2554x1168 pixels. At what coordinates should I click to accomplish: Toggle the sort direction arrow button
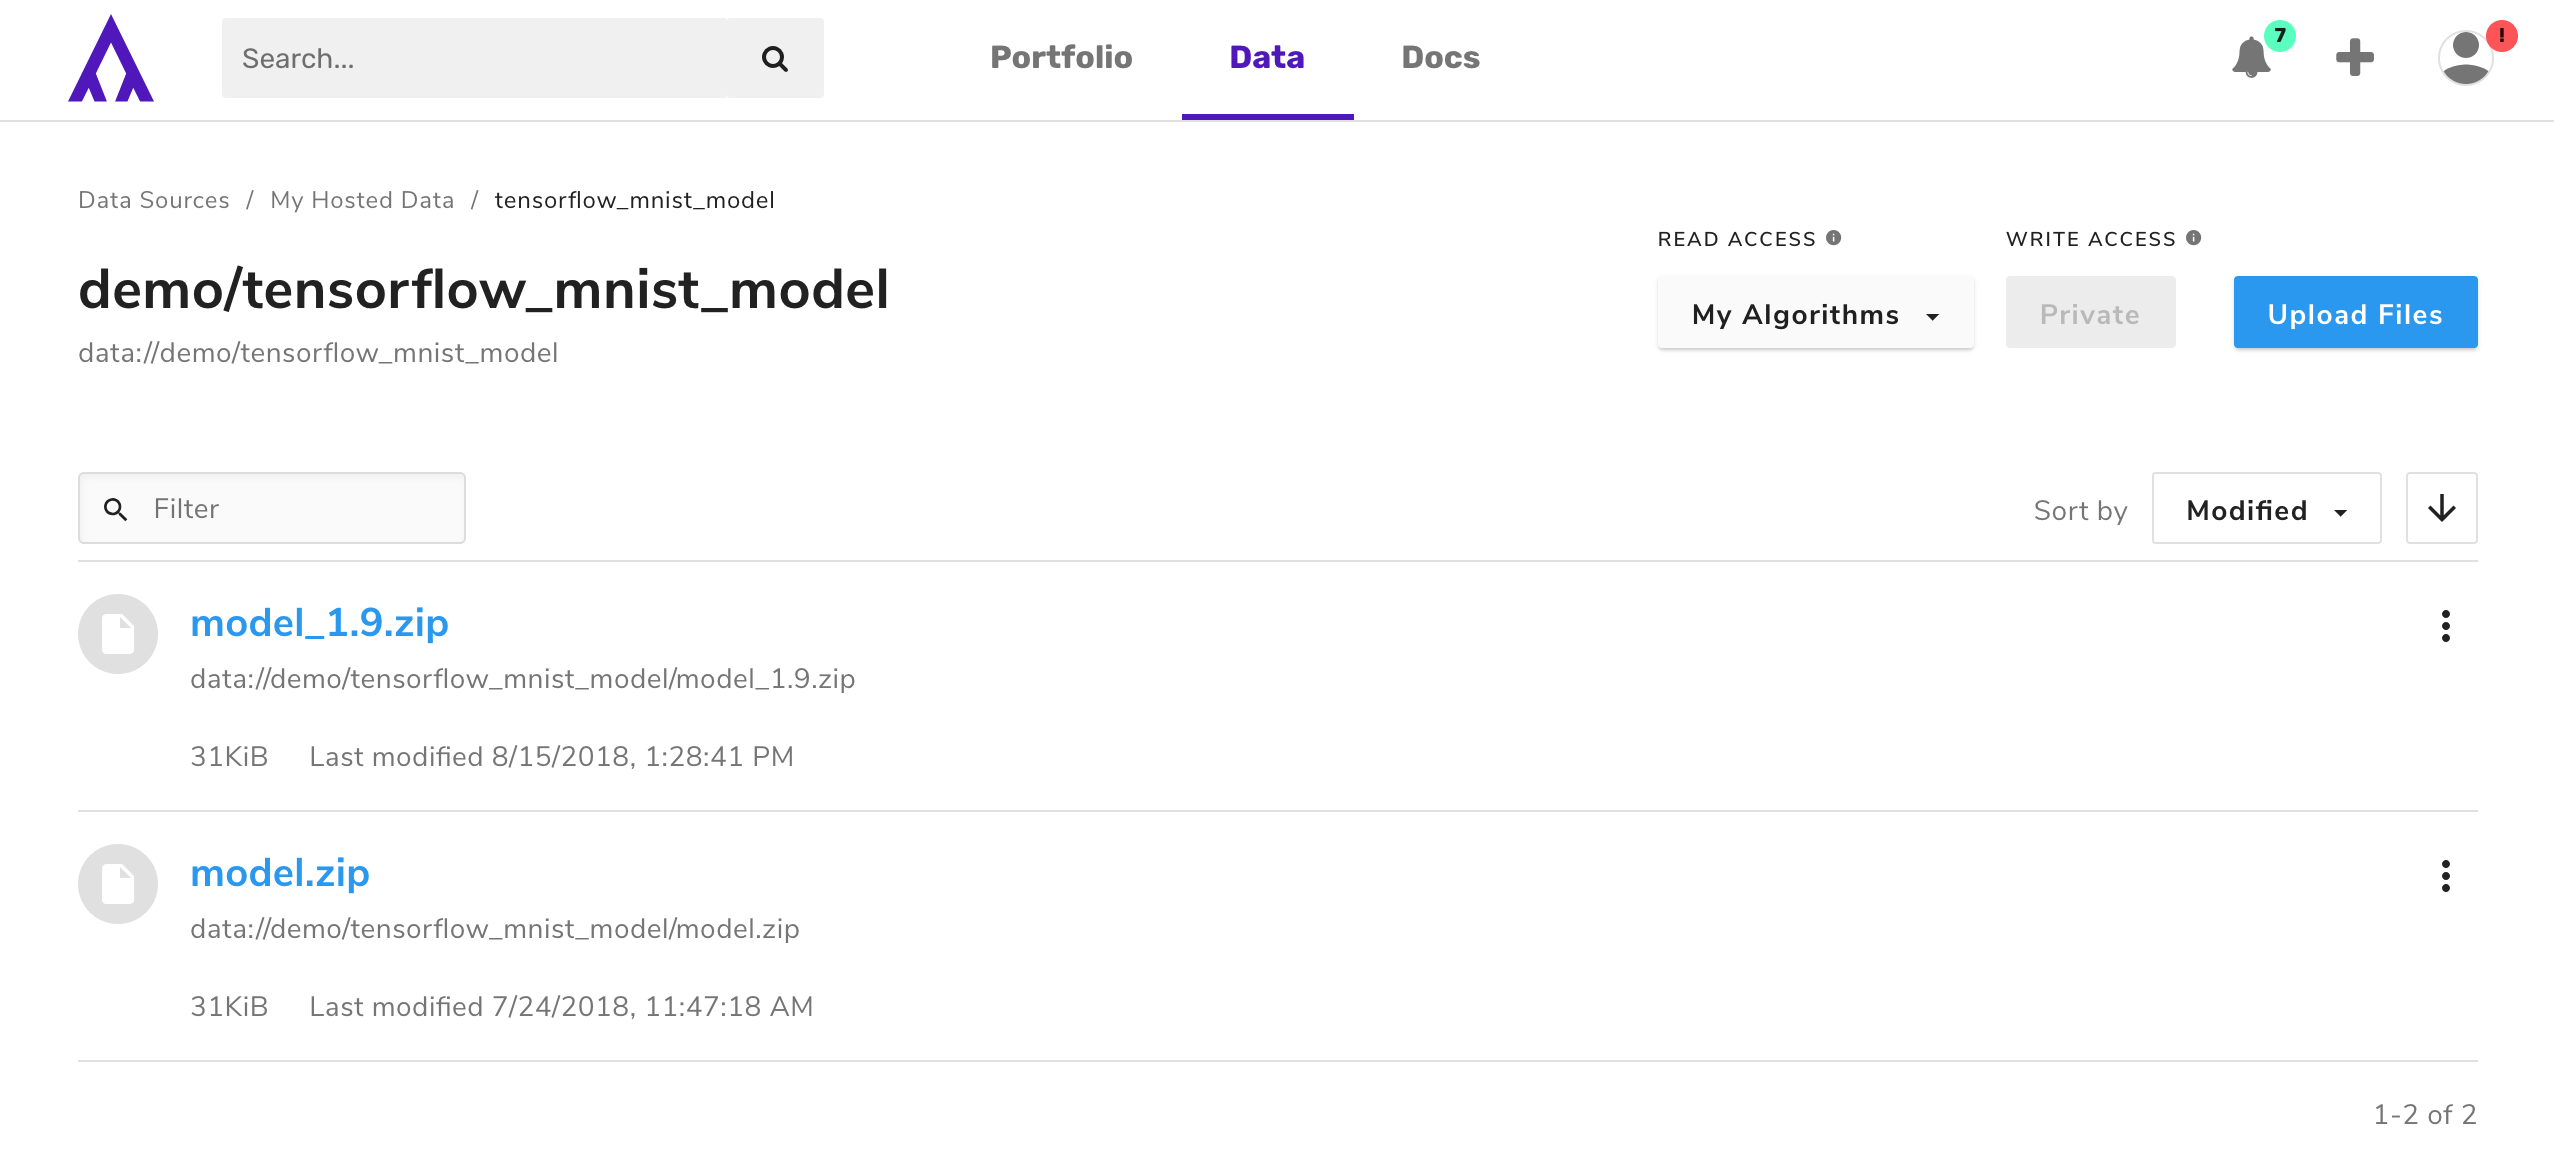[x=2442, y=508]
